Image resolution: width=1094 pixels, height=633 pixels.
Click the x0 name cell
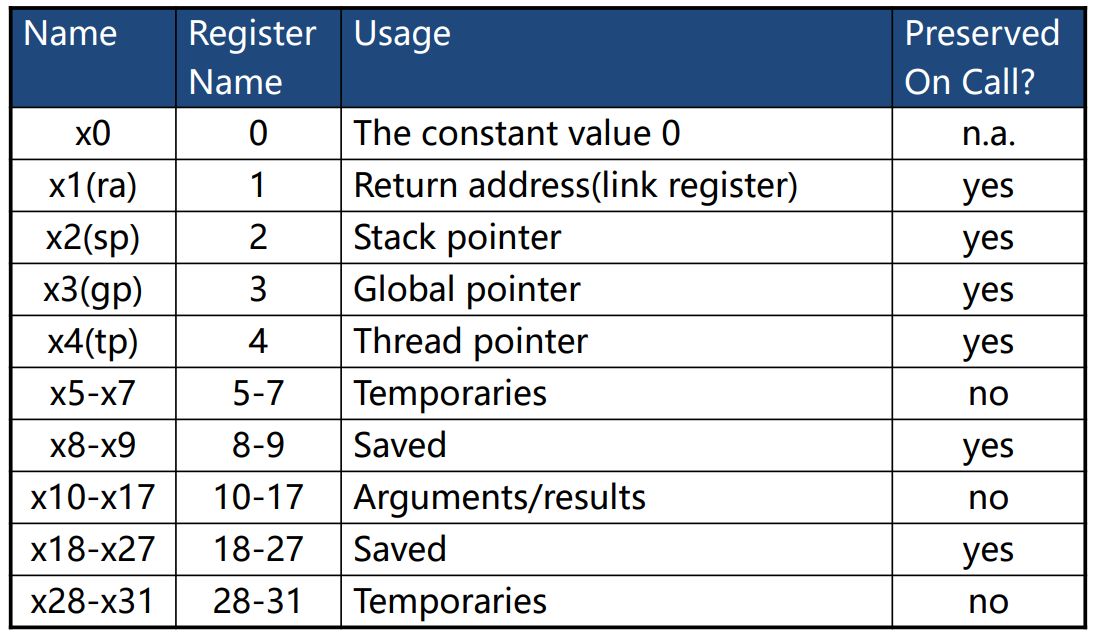coord(93,134)
